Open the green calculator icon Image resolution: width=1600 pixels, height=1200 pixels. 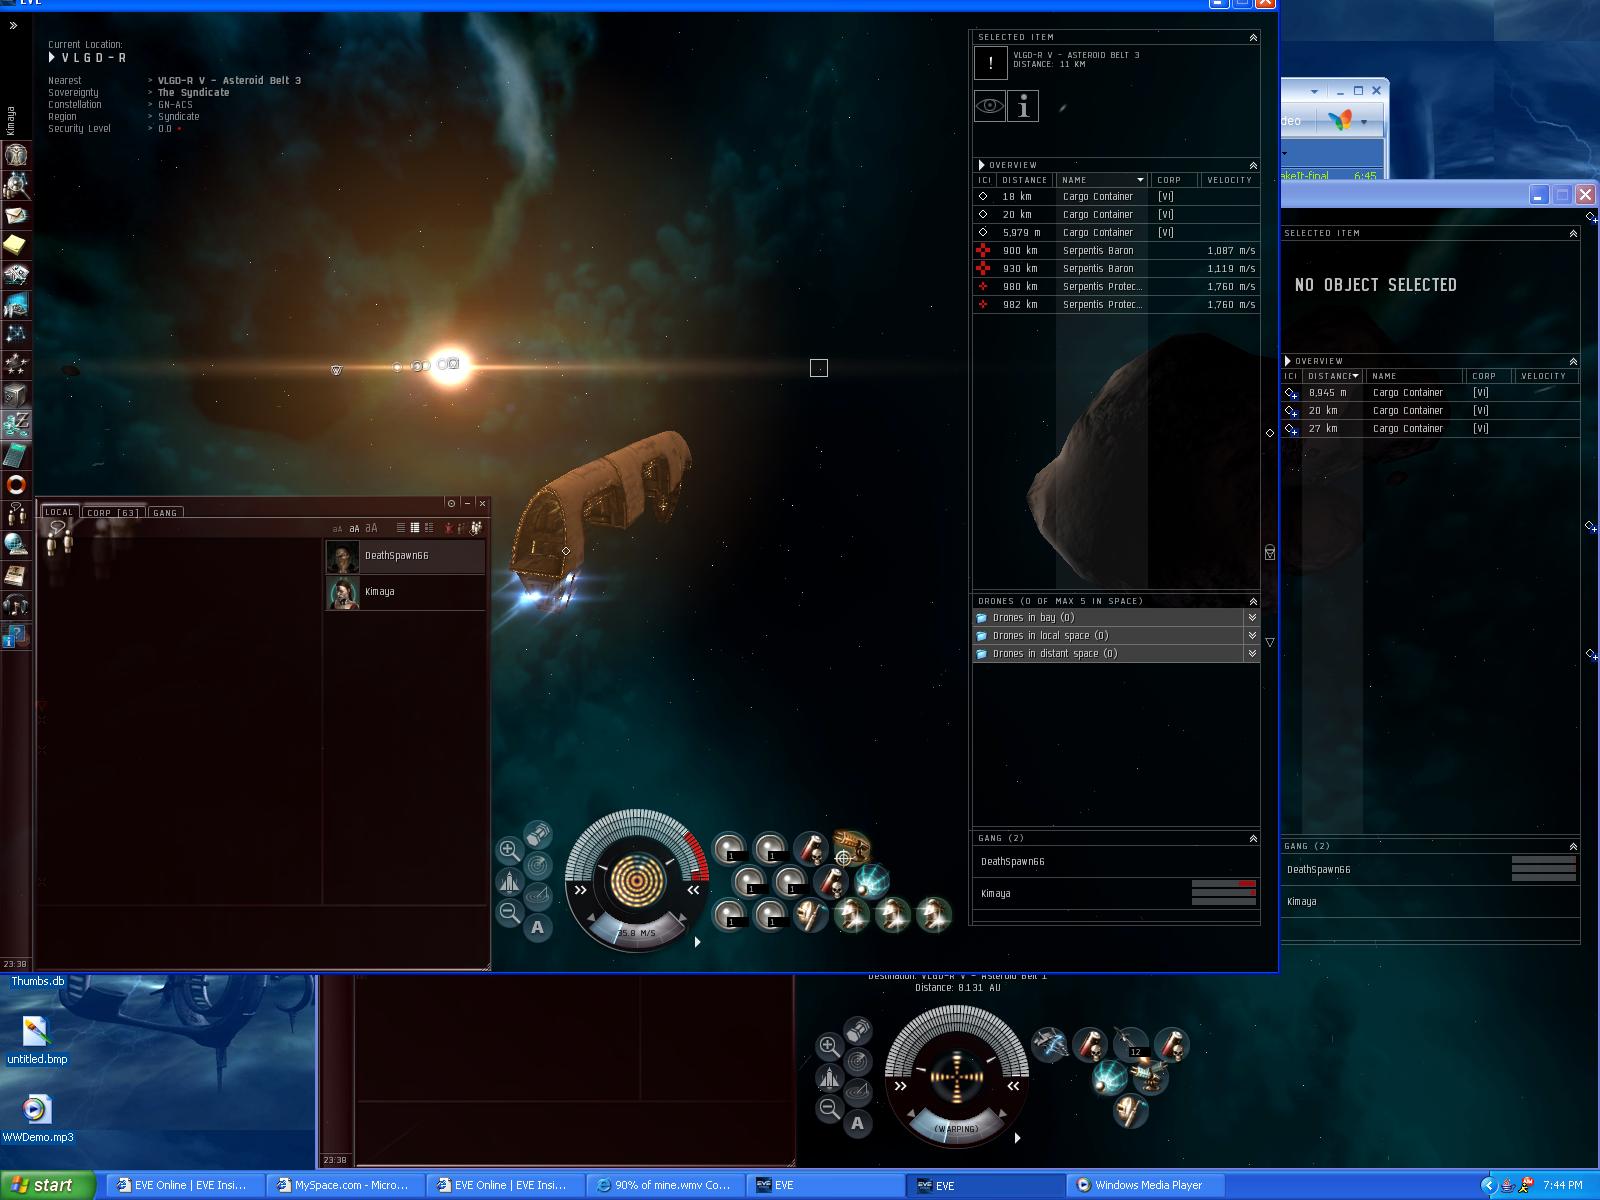click(16, 455)
